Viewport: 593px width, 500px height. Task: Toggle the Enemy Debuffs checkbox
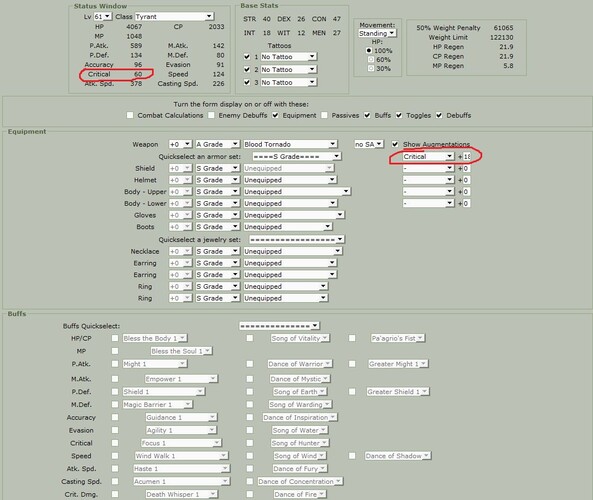coord(211,115)
